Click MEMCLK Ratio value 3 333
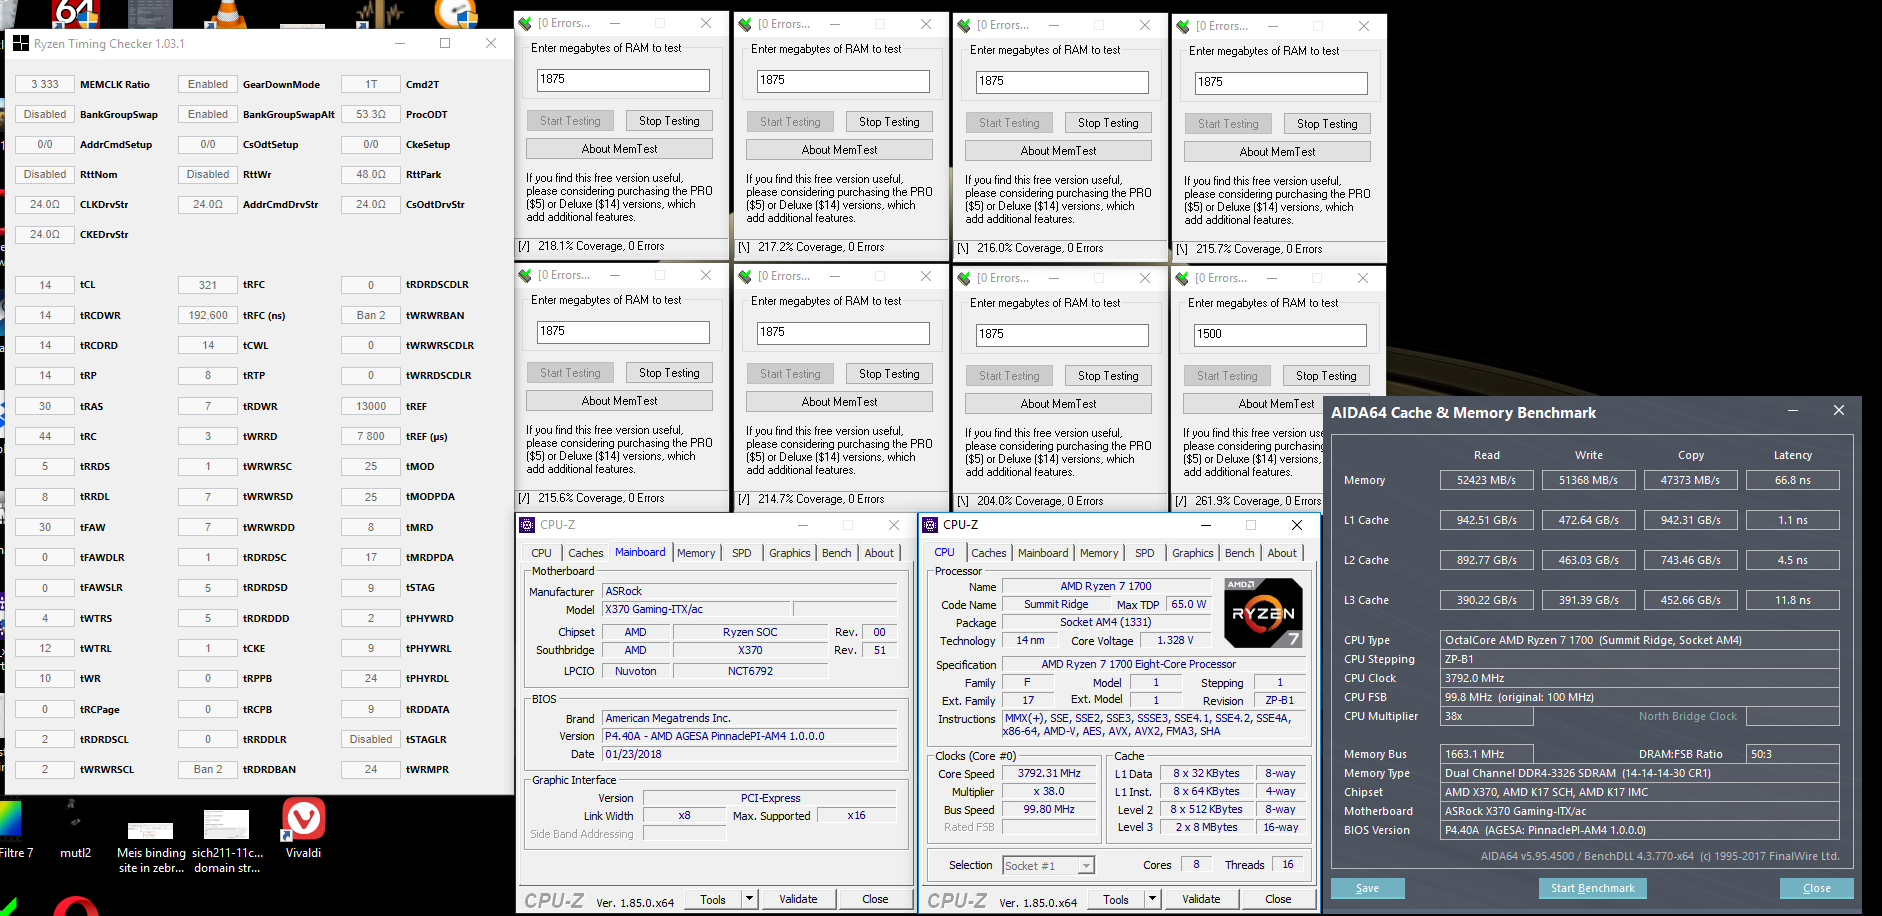The width and height of the screenshot is (1882, 916). pos(45,85)
